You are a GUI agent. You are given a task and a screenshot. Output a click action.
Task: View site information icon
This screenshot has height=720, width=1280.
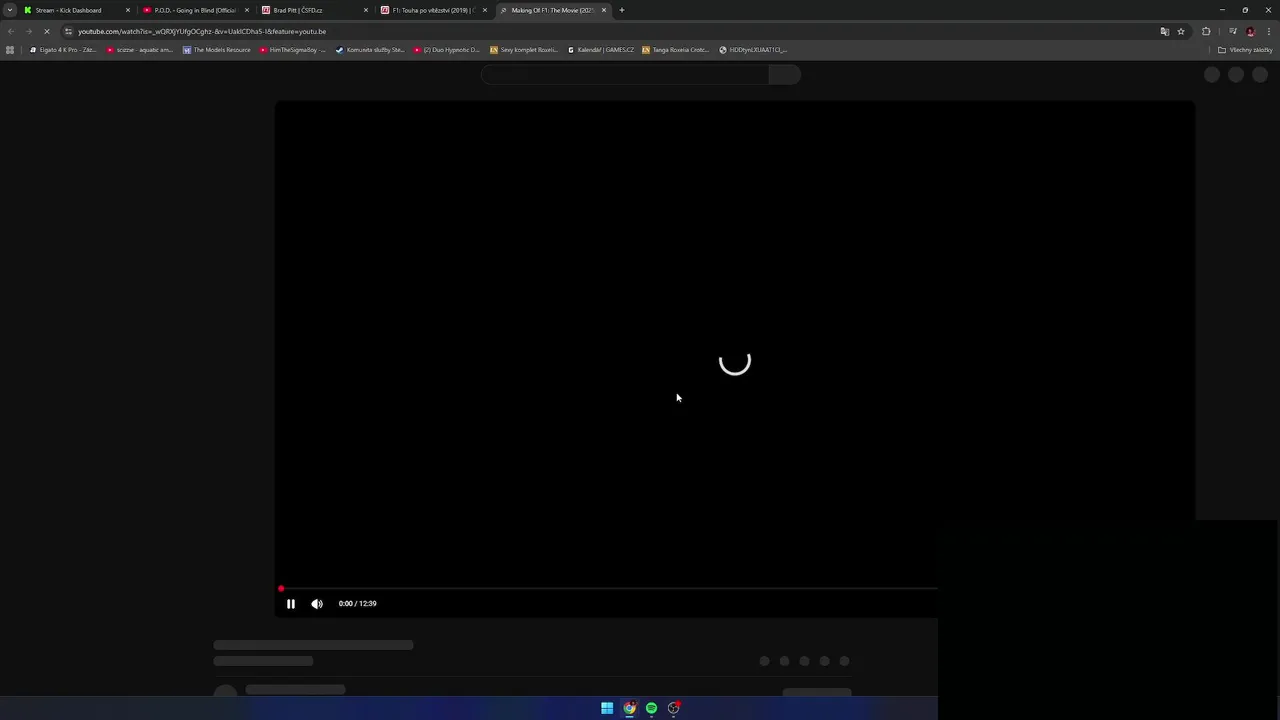[68, 31]
